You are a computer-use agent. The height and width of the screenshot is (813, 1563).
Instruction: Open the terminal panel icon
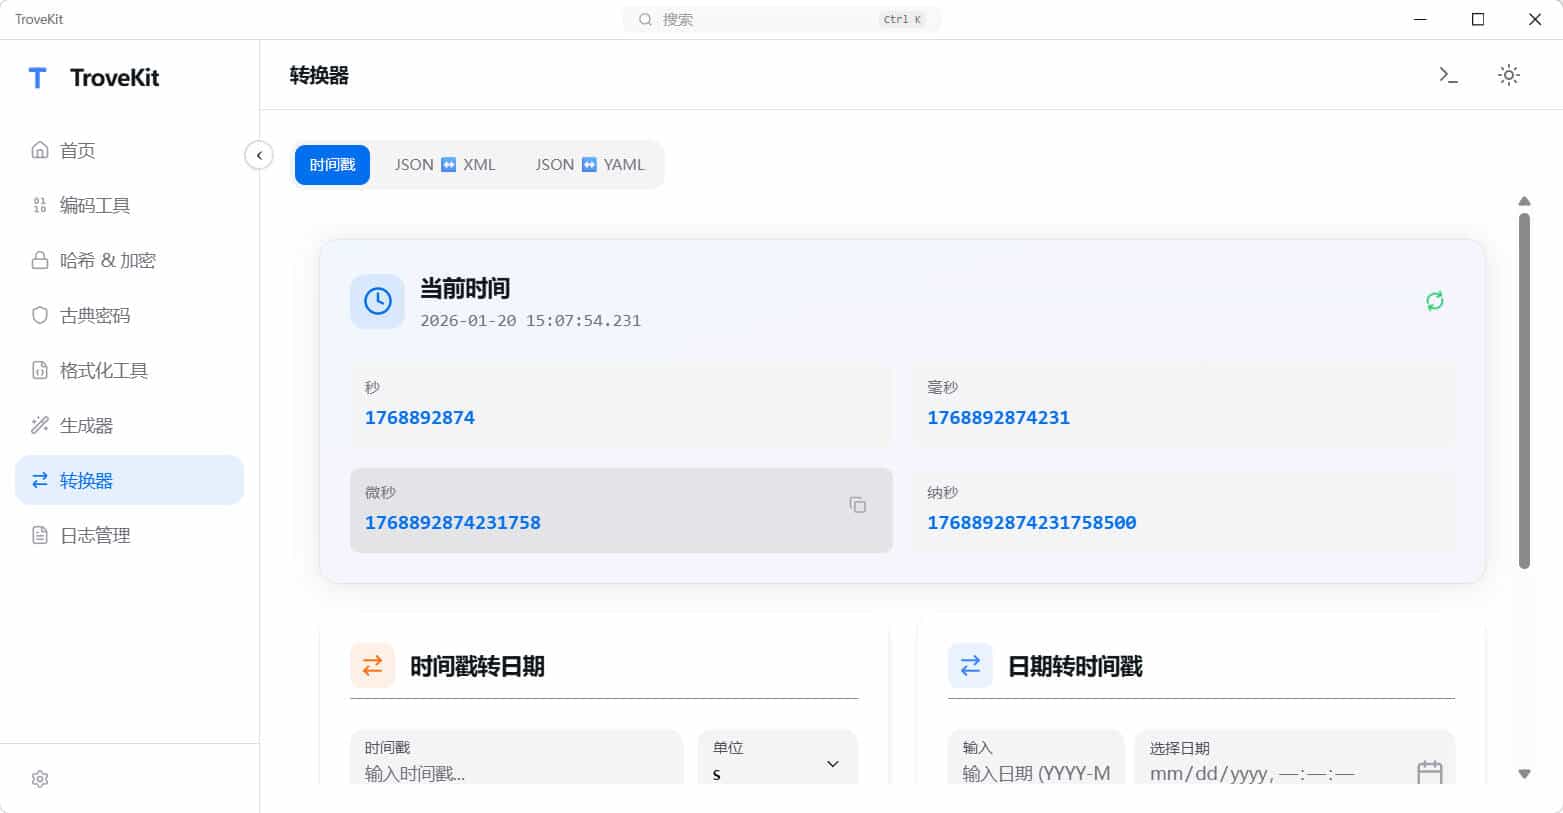click(x=1447, y=74)
